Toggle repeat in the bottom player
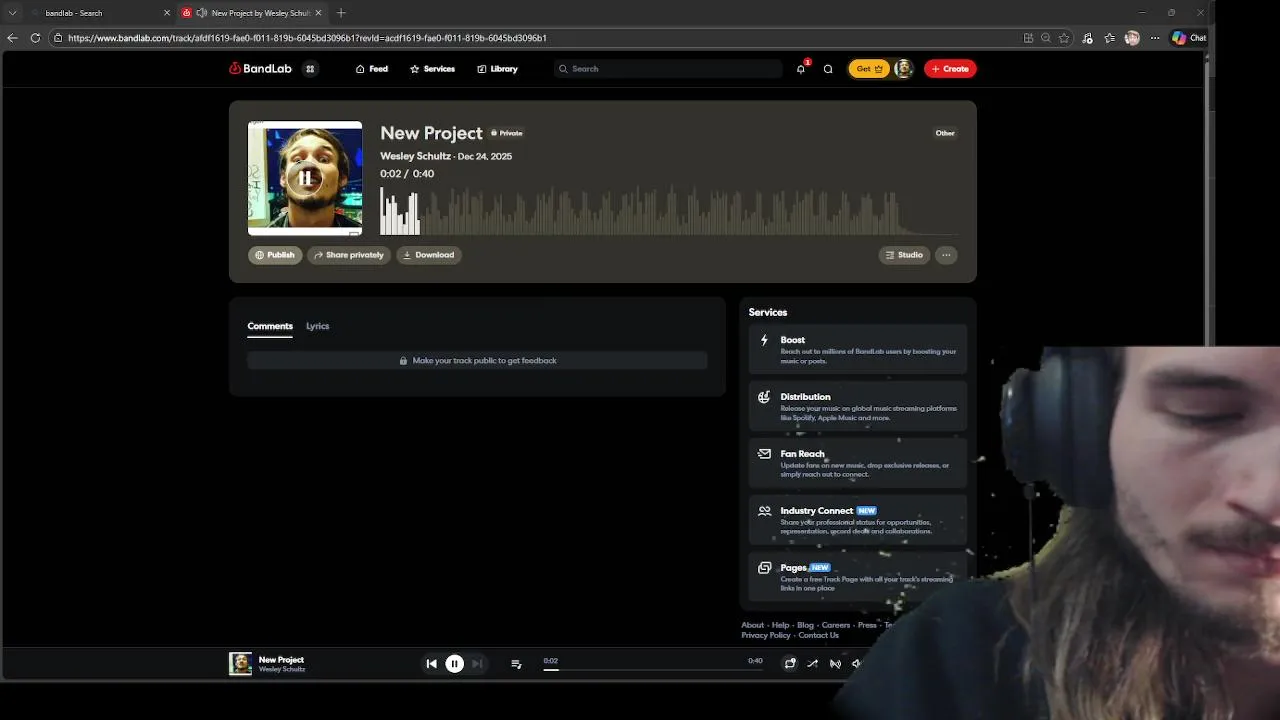 click(790, 663)
